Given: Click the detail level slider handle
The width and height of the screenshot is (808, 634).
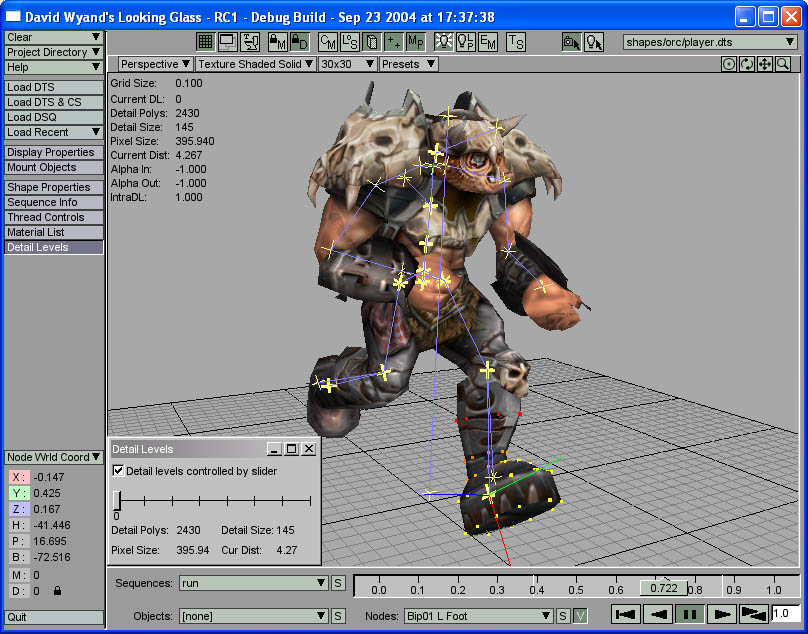Looking at the screenshot, I should point(118,500).
